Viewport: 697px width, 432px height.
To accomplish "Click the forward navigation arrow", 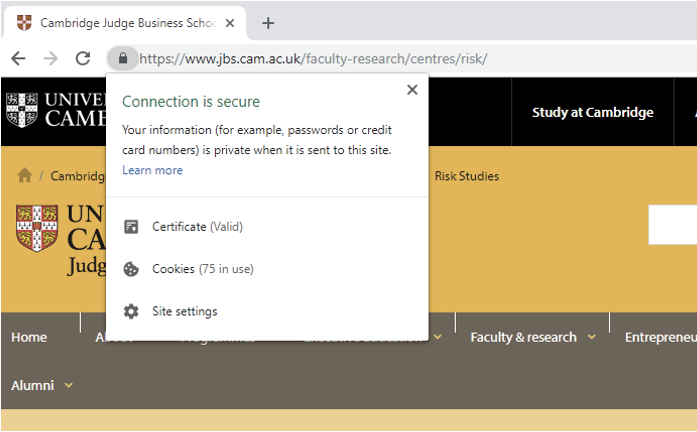I will [50, 58].
